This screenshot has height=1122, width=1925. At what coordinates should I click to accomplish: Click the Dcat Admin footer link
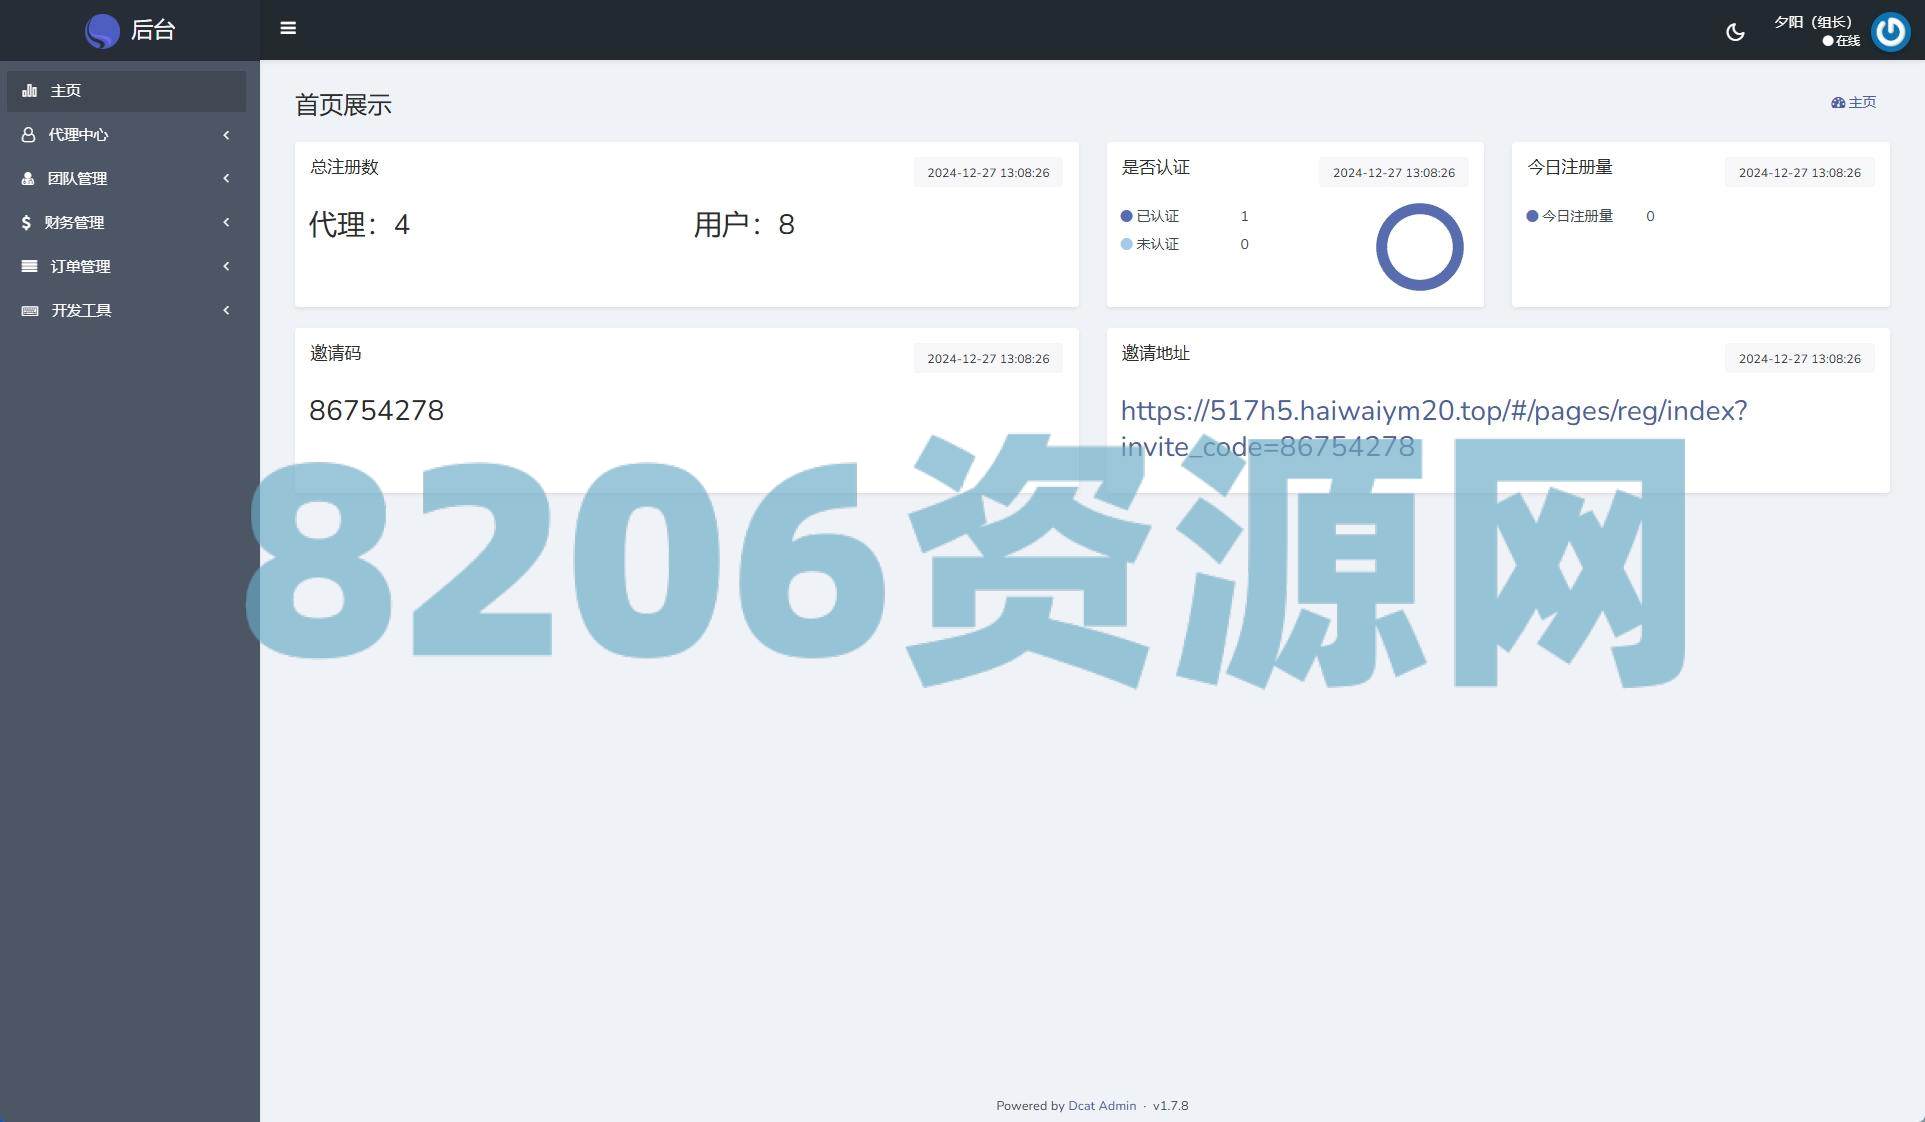click(1101, 1106)
